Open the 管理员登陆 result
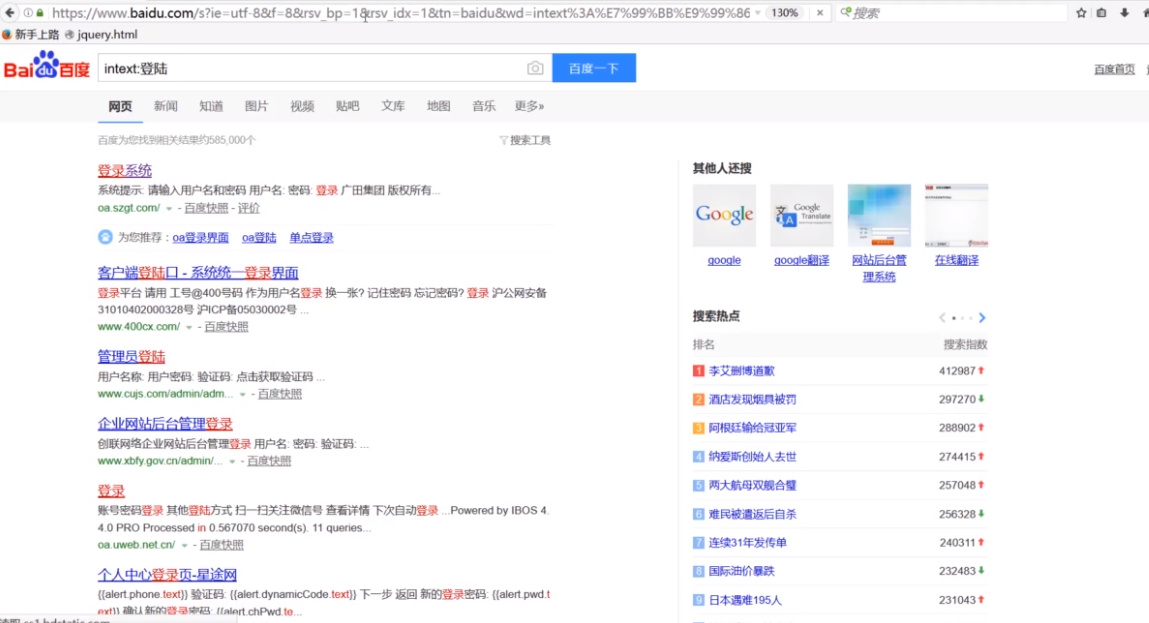Viewport: 1149px width, 623px height. point(131,357)
